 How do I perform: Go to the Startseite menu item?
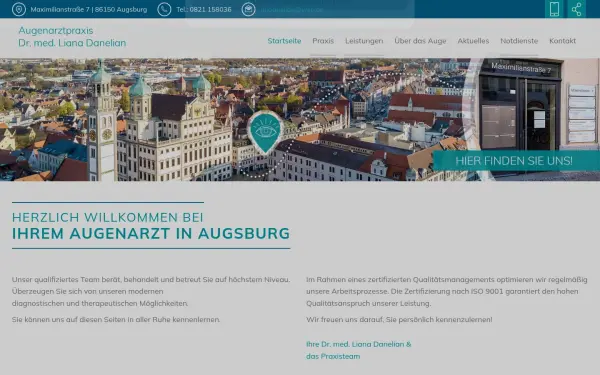(x=284, y=41)
